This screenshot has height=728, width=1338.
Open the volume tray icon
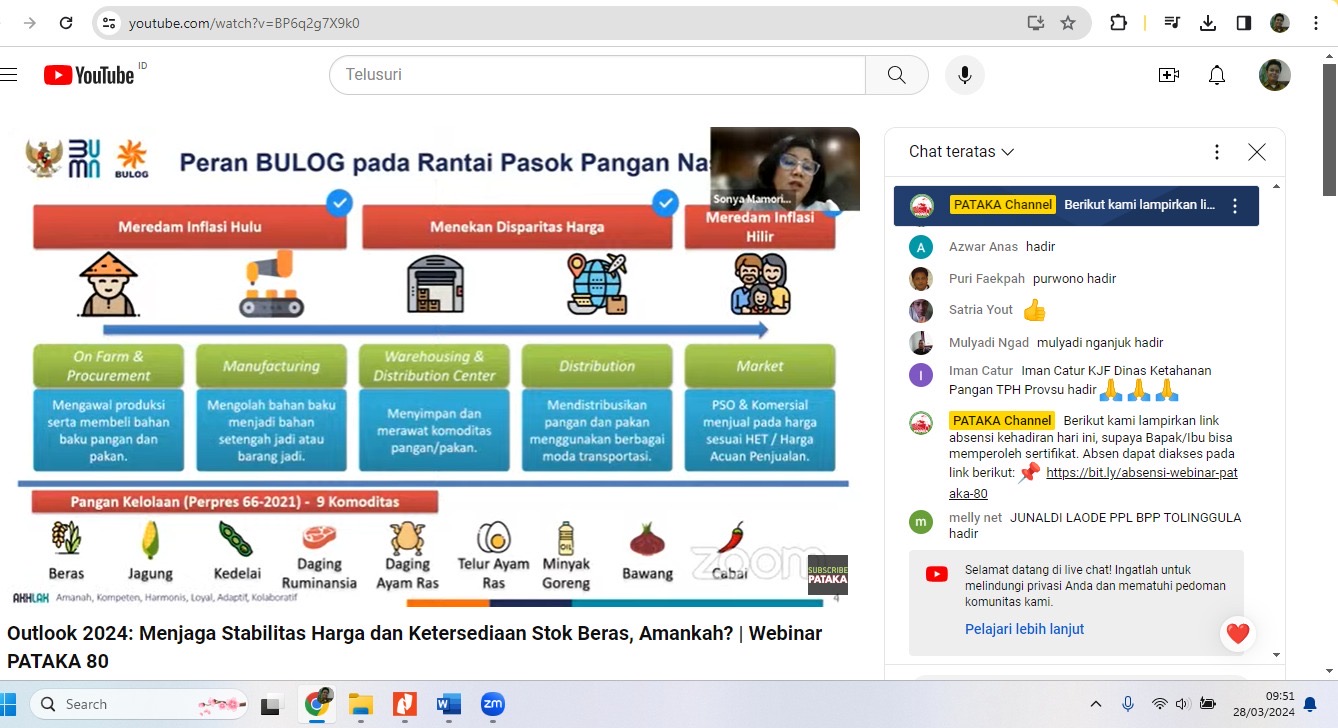(x=1182, y=704)
